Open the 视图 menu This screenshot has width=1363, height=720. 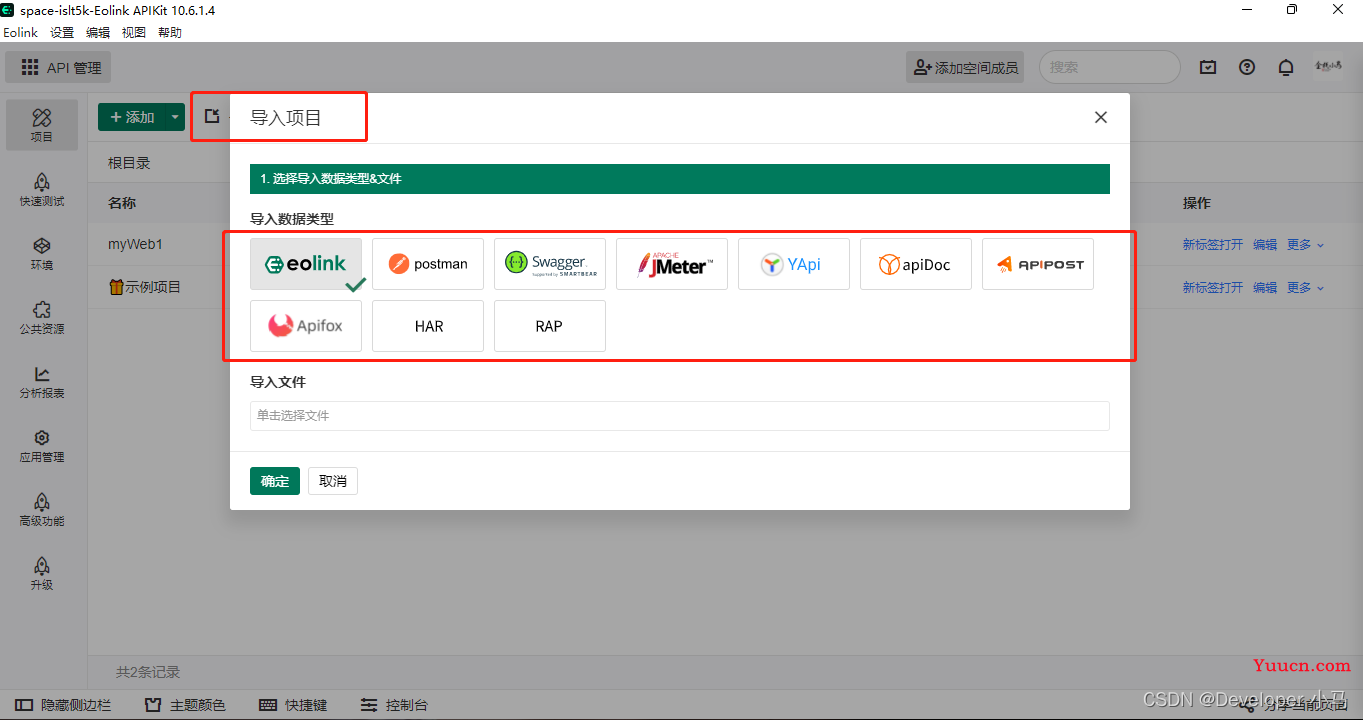[134, 32]
